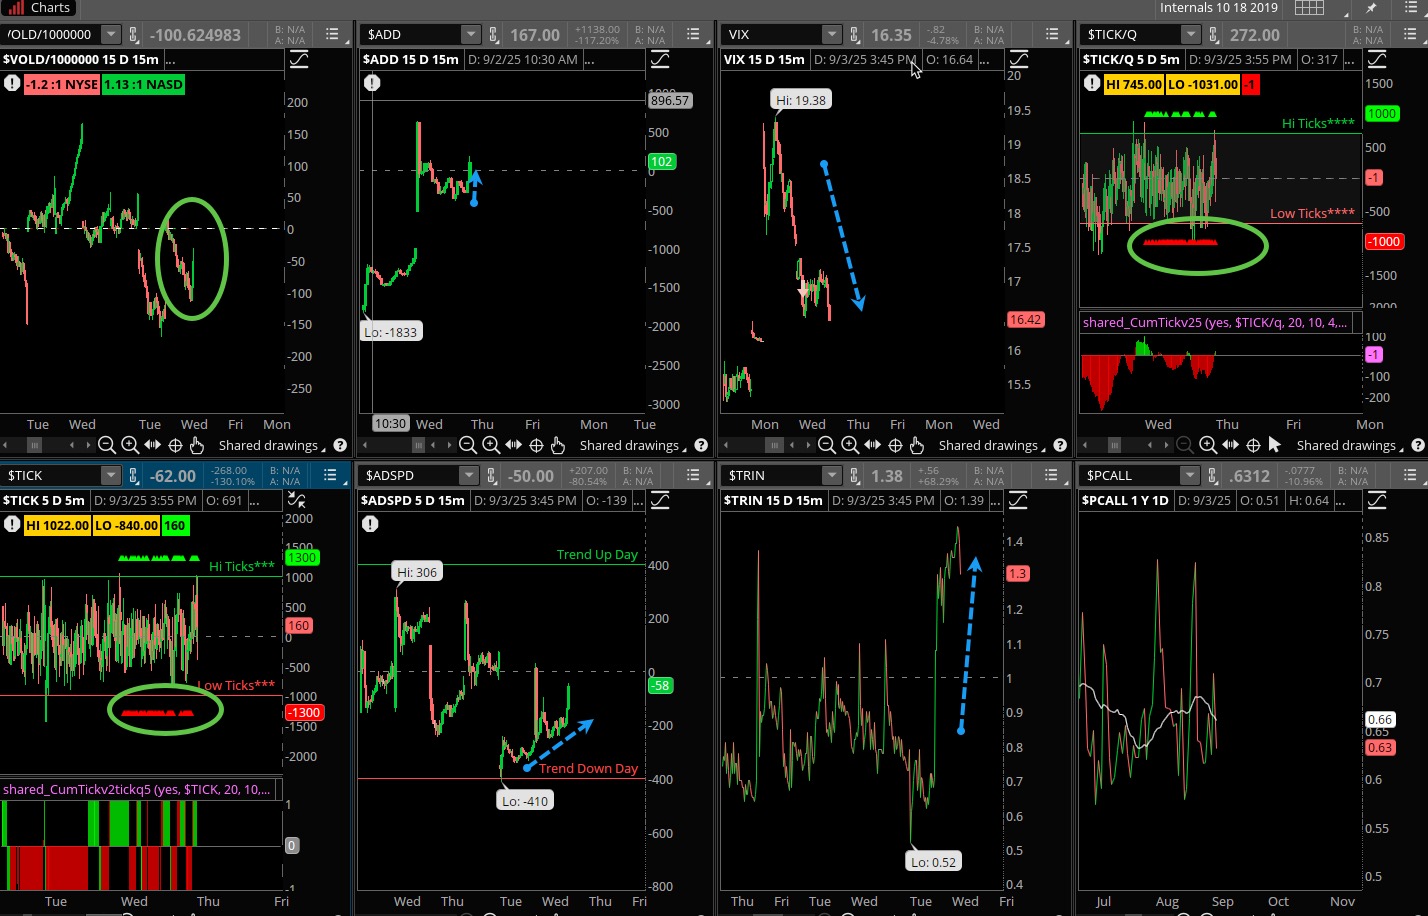Expand the $TICK/Q symbol dropdown
1428x916 pixels.
pos(1190,35)
